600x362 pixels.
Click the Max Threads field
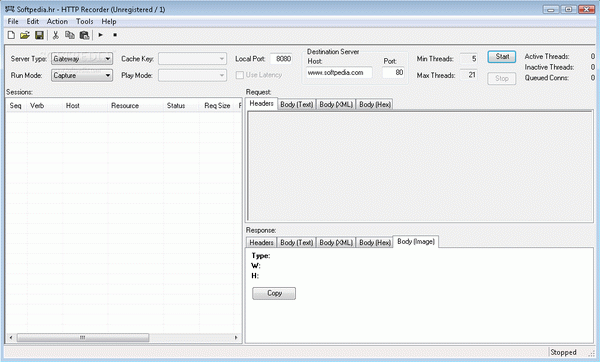(x=468, y=75)
